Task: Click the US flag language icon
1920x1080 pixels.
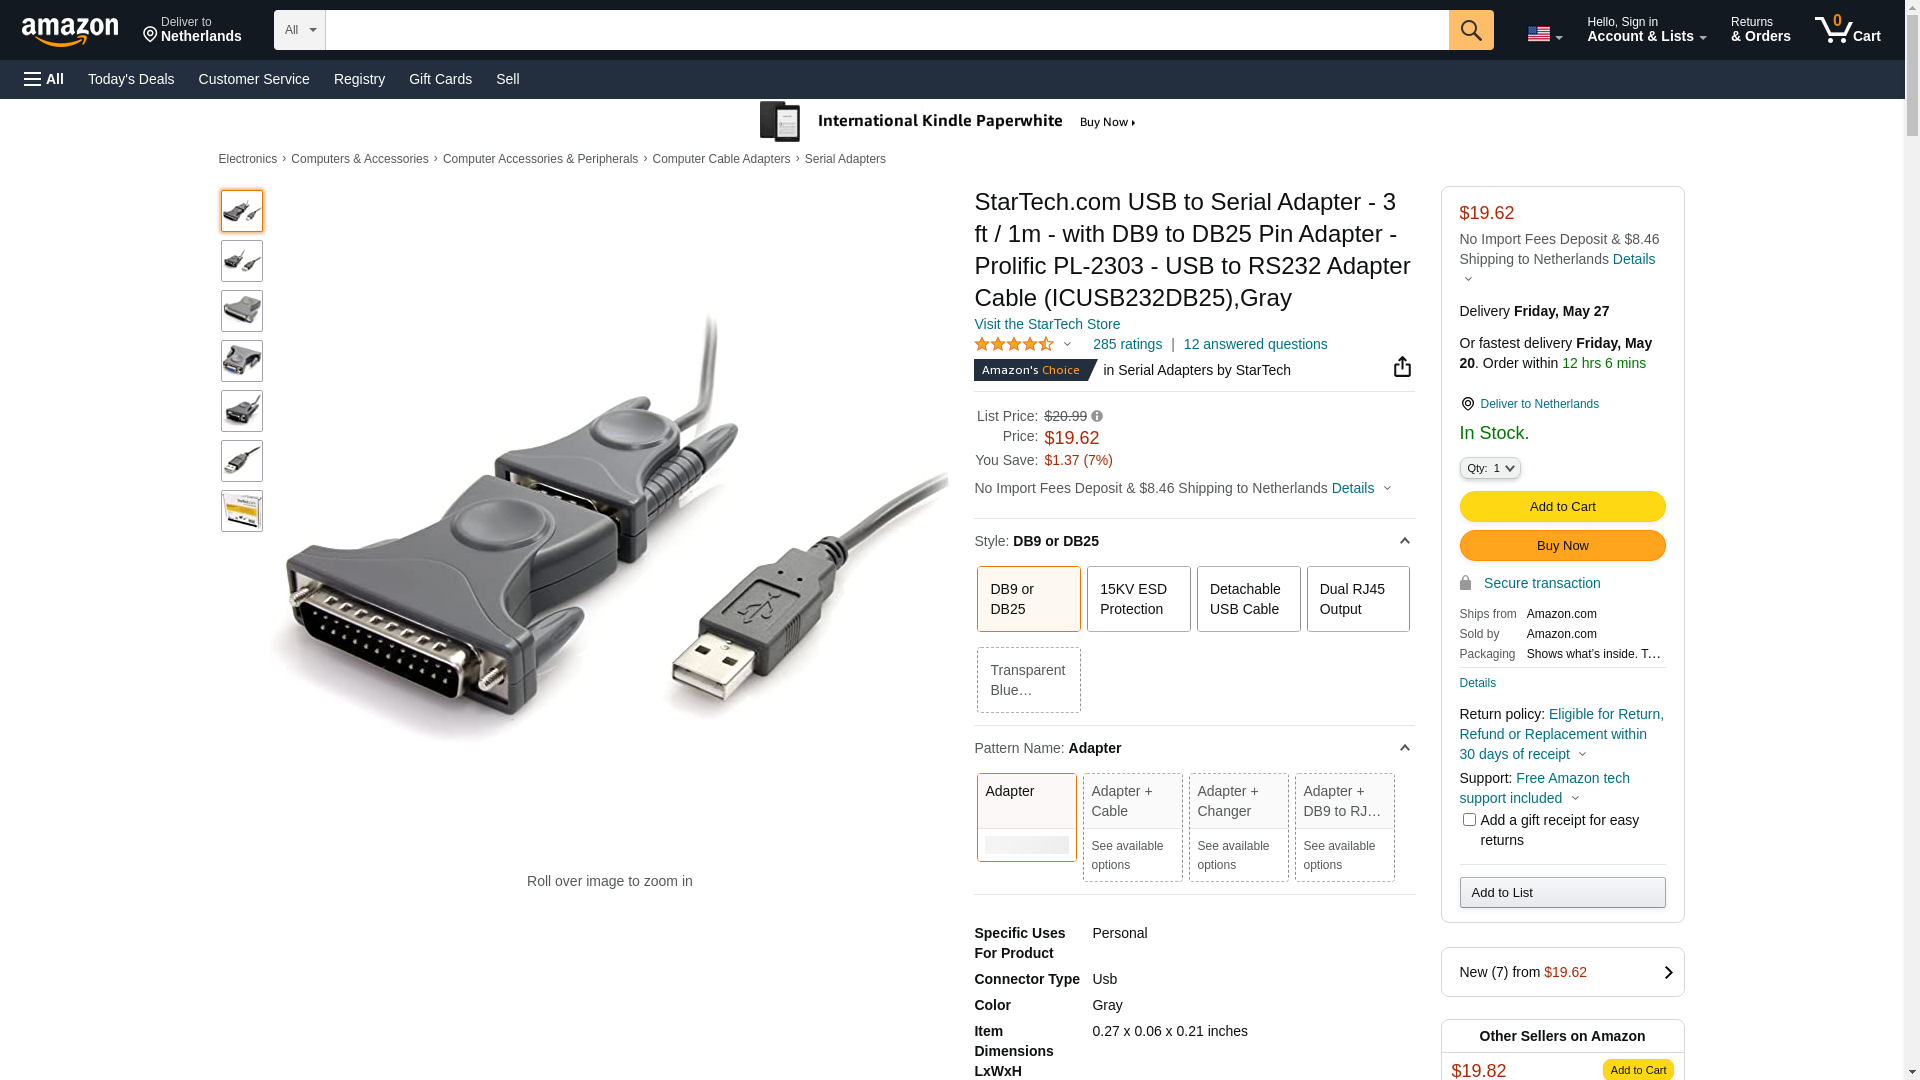Action: pyautogui.click(x=1543, y=34)
